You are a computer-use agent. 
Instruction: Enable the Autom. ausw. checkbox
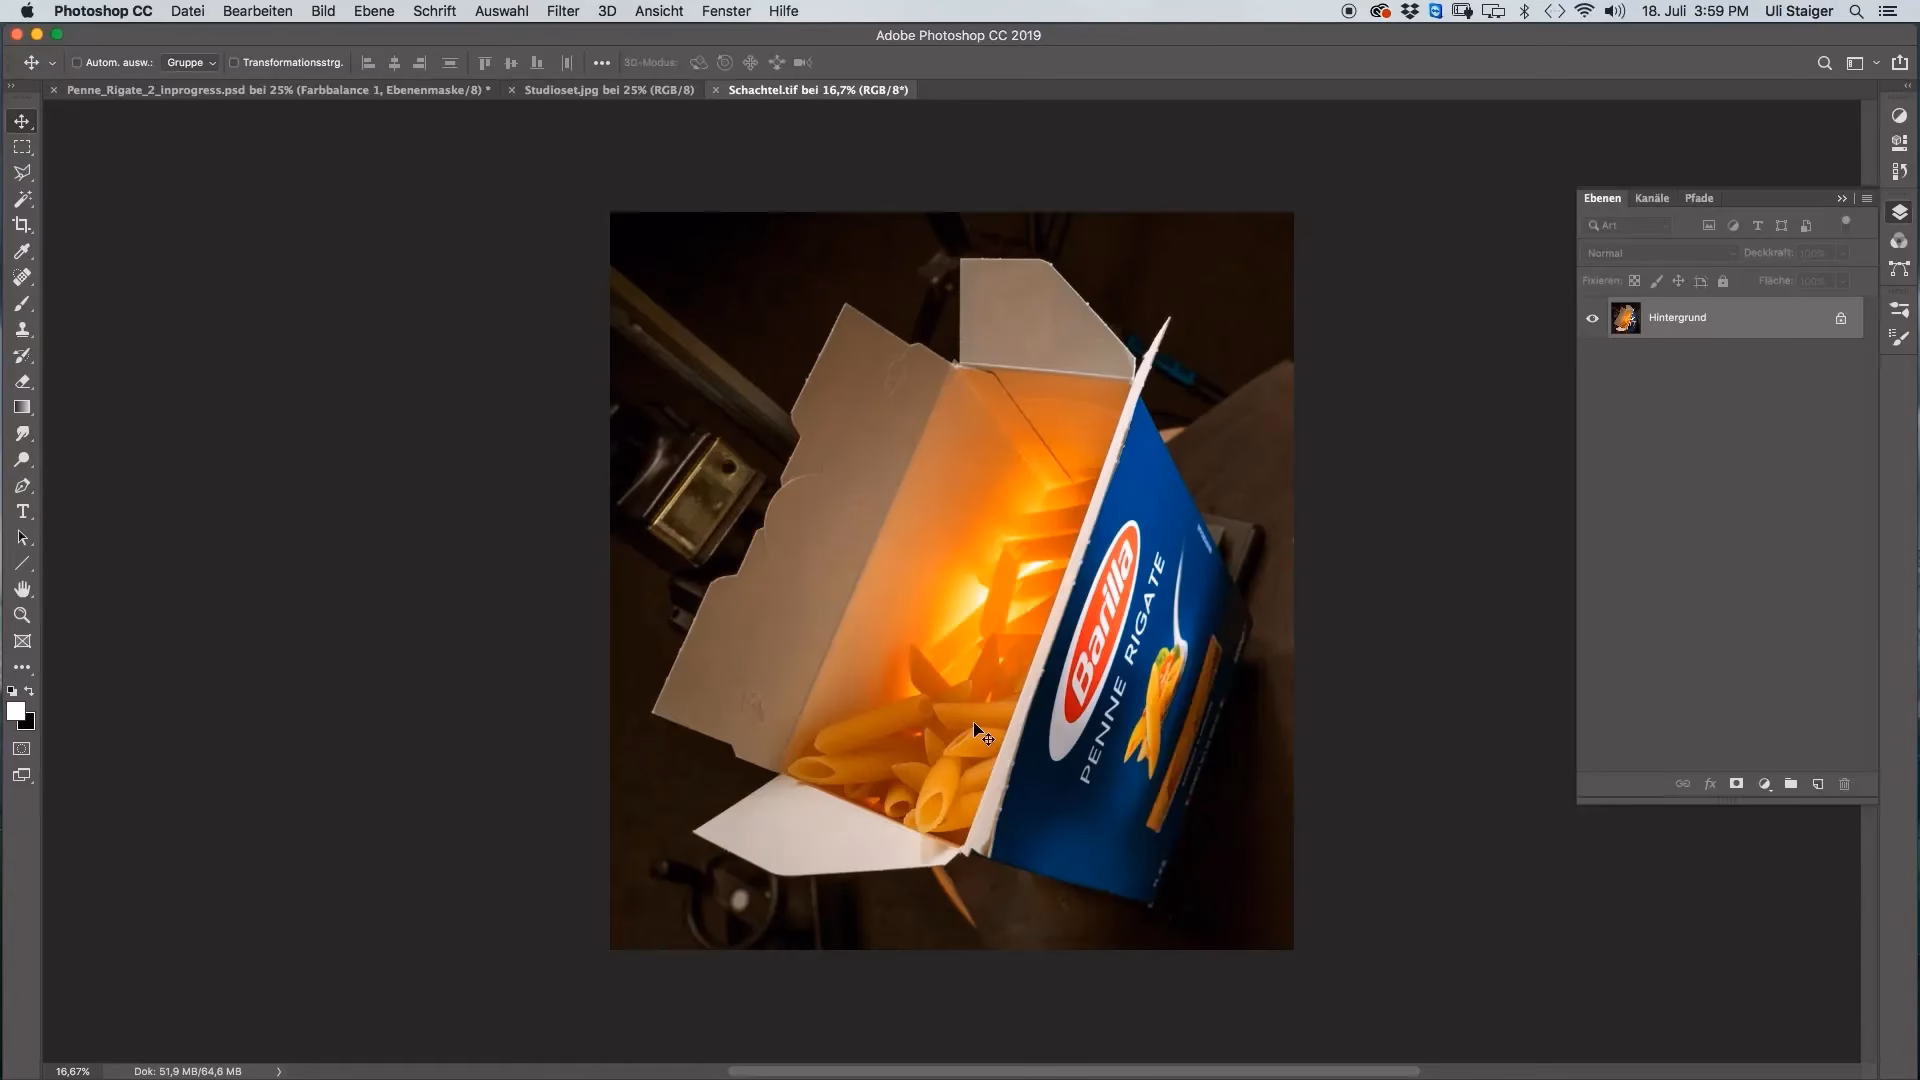tap(76, 62)
